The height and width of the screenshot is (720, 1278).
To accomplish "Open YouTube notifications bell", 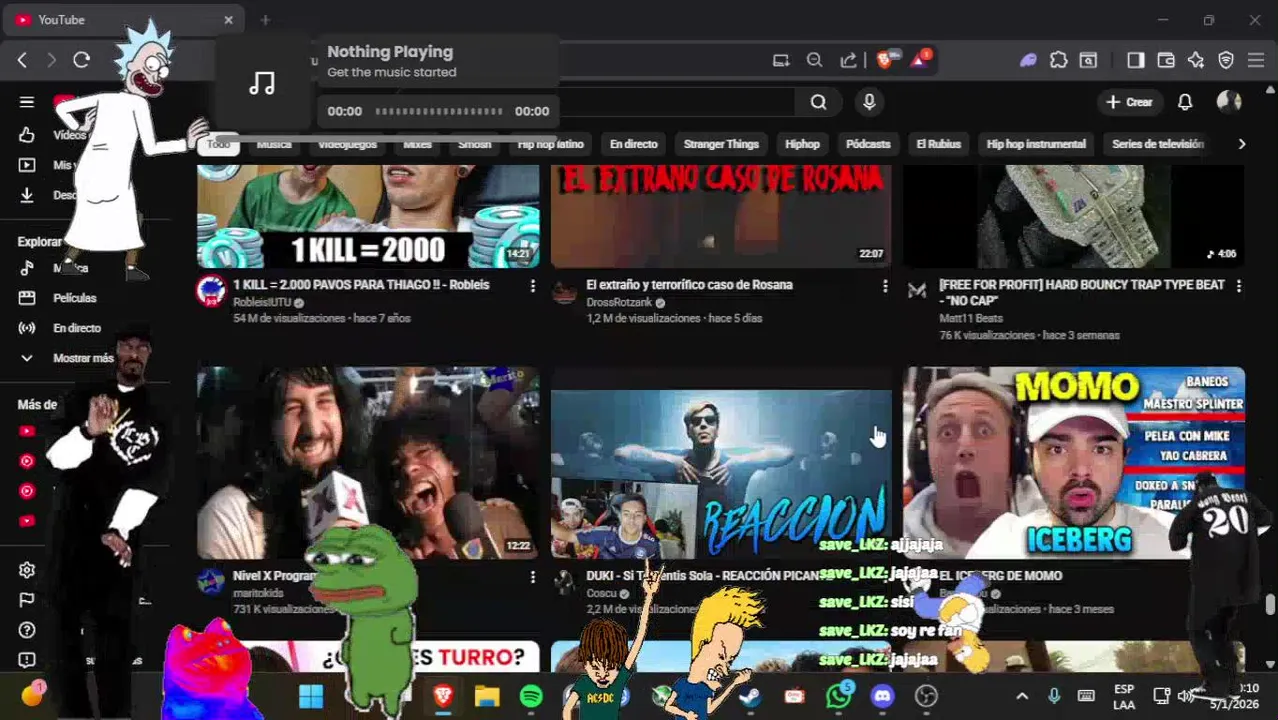I will point(1185,102).
